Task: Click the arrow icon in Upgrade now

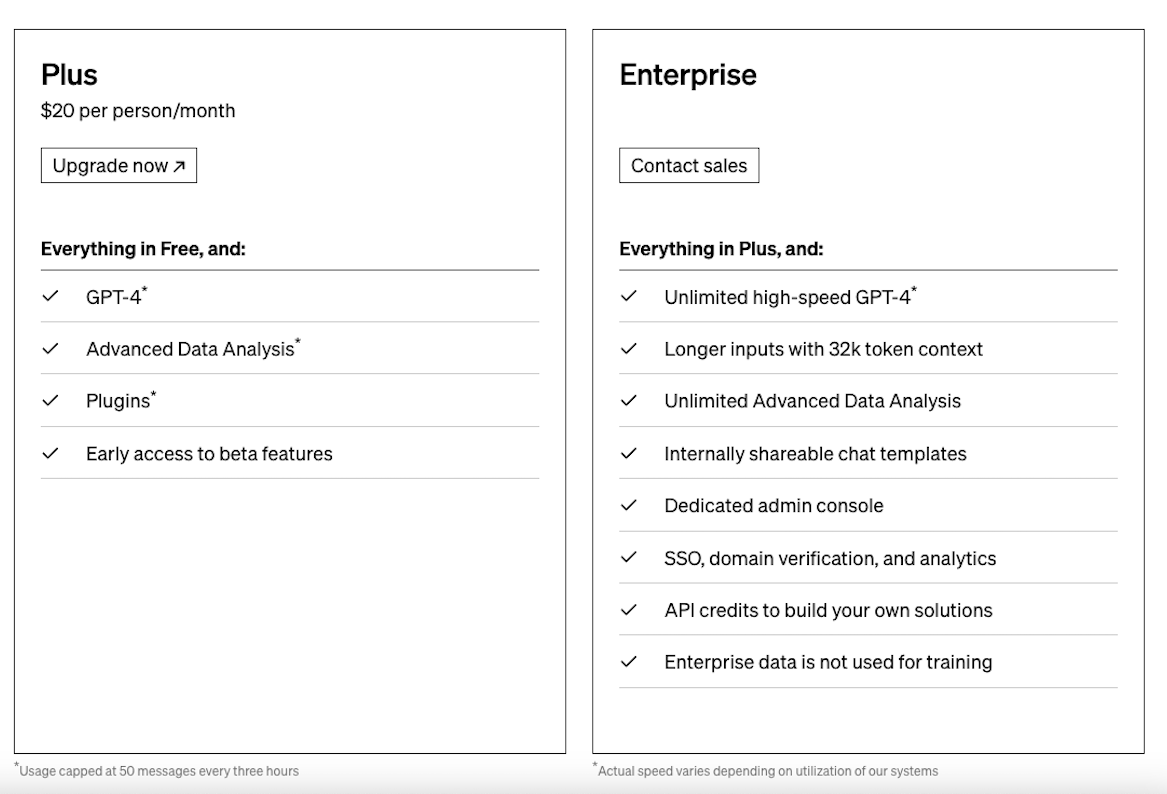Action: 179,167
